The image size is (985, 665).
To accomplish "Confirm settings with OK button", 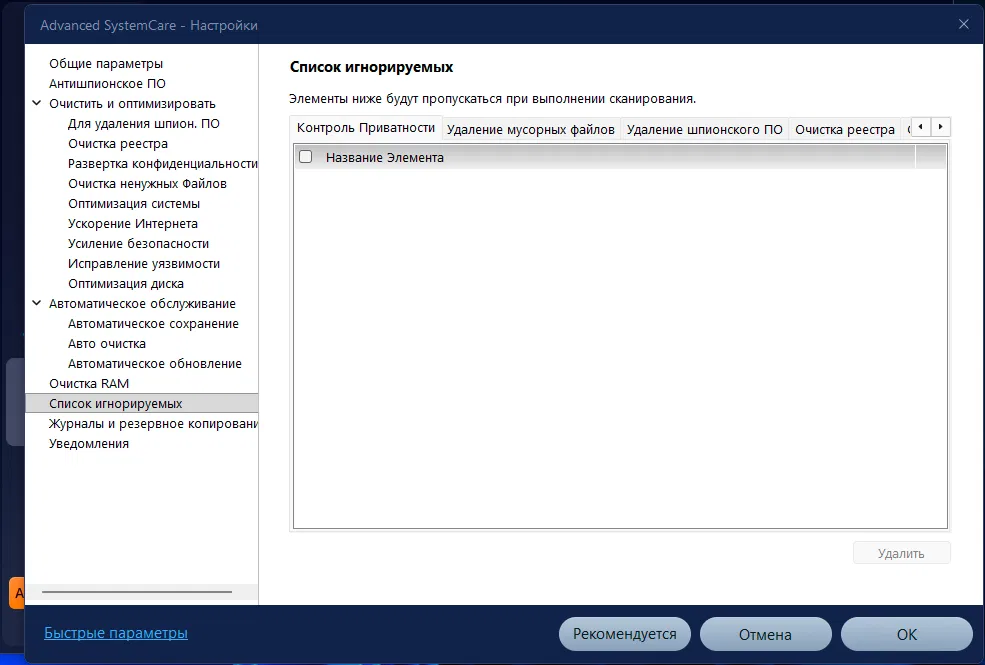I will coord(906,634).
